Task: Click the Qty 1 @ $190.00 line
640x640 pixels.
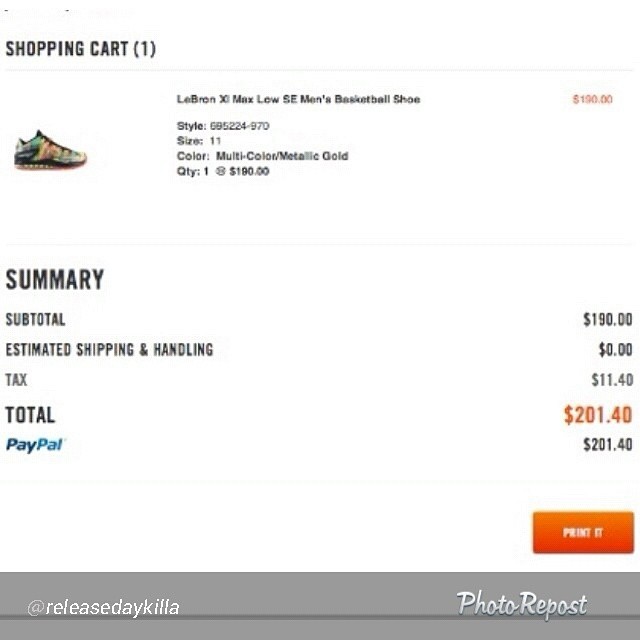Action: point(223,171)
